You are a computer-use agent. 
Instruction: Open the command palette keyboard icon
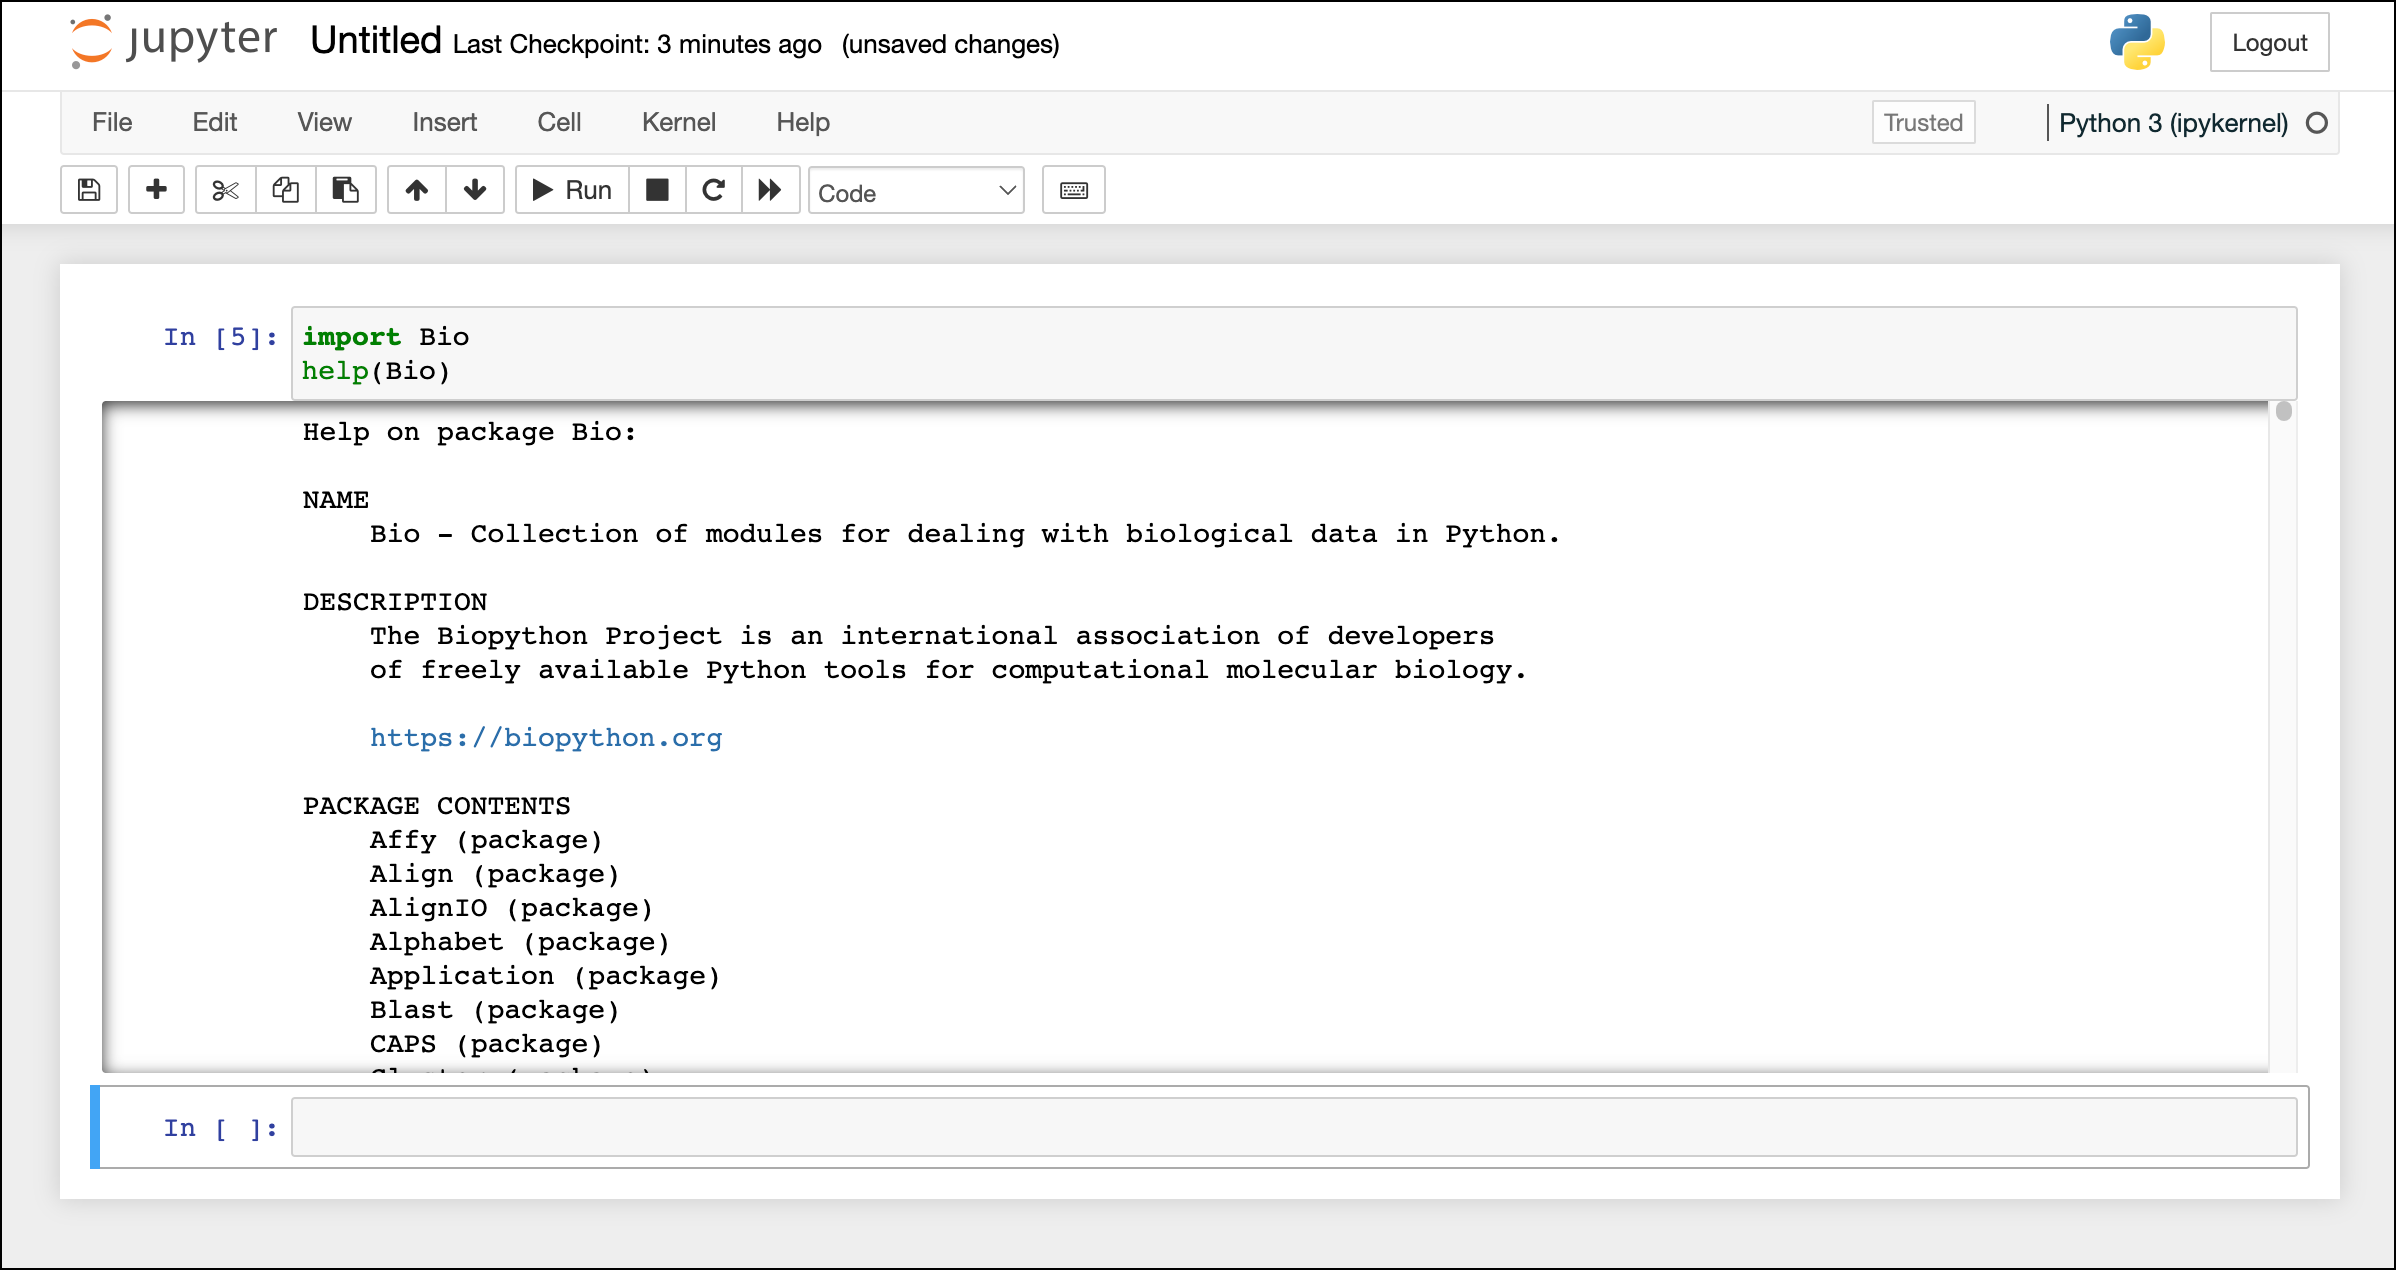(x=1073, y=190)
